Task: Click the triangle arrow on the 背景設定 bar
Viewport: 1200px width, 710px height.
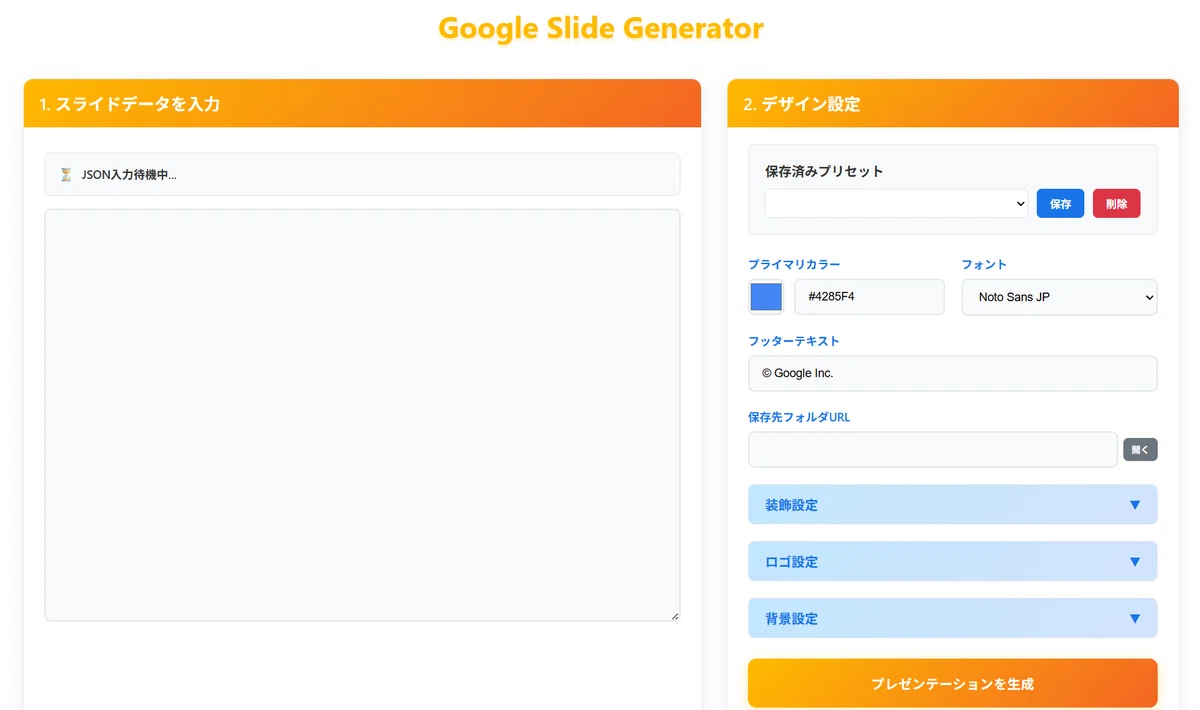Action: pos(1134,619)
